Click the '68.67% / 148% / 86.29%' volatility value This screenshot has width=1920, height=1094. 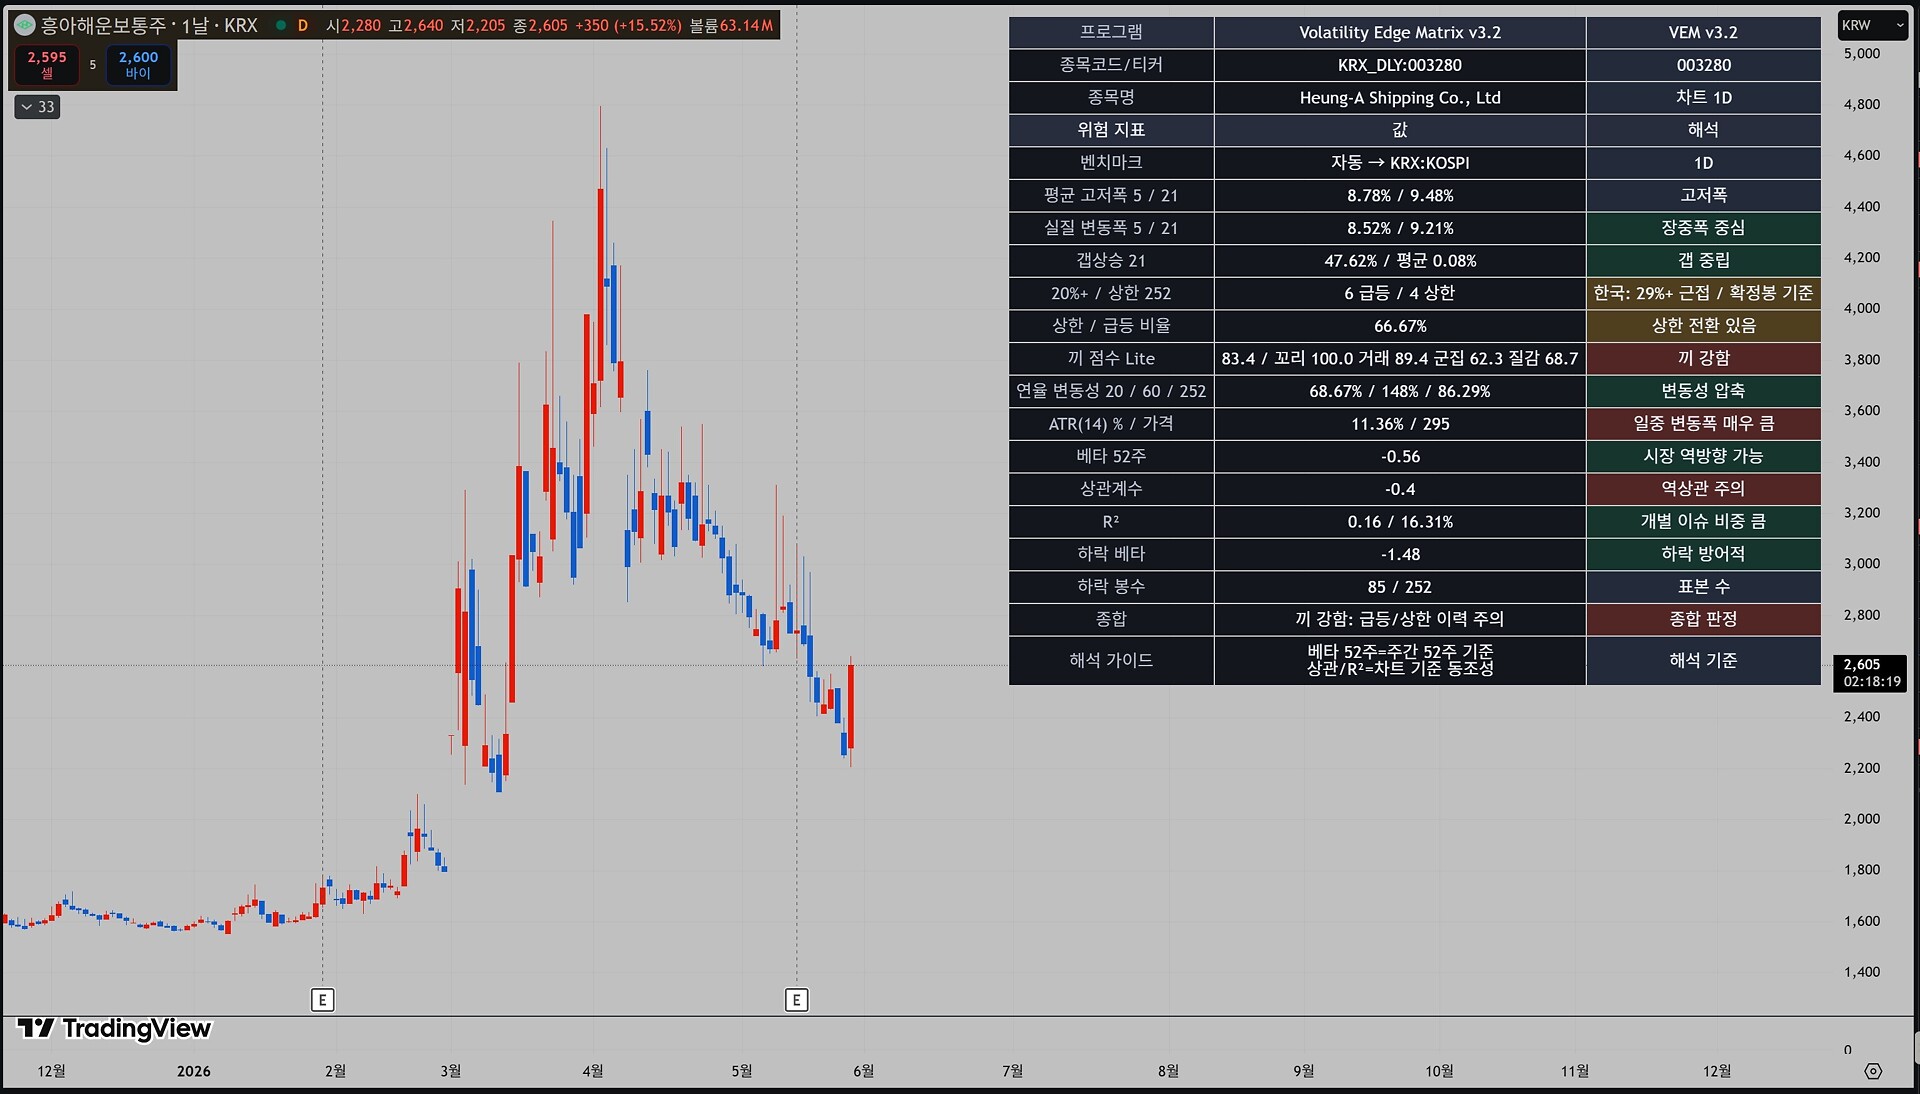coord(1400,391)
